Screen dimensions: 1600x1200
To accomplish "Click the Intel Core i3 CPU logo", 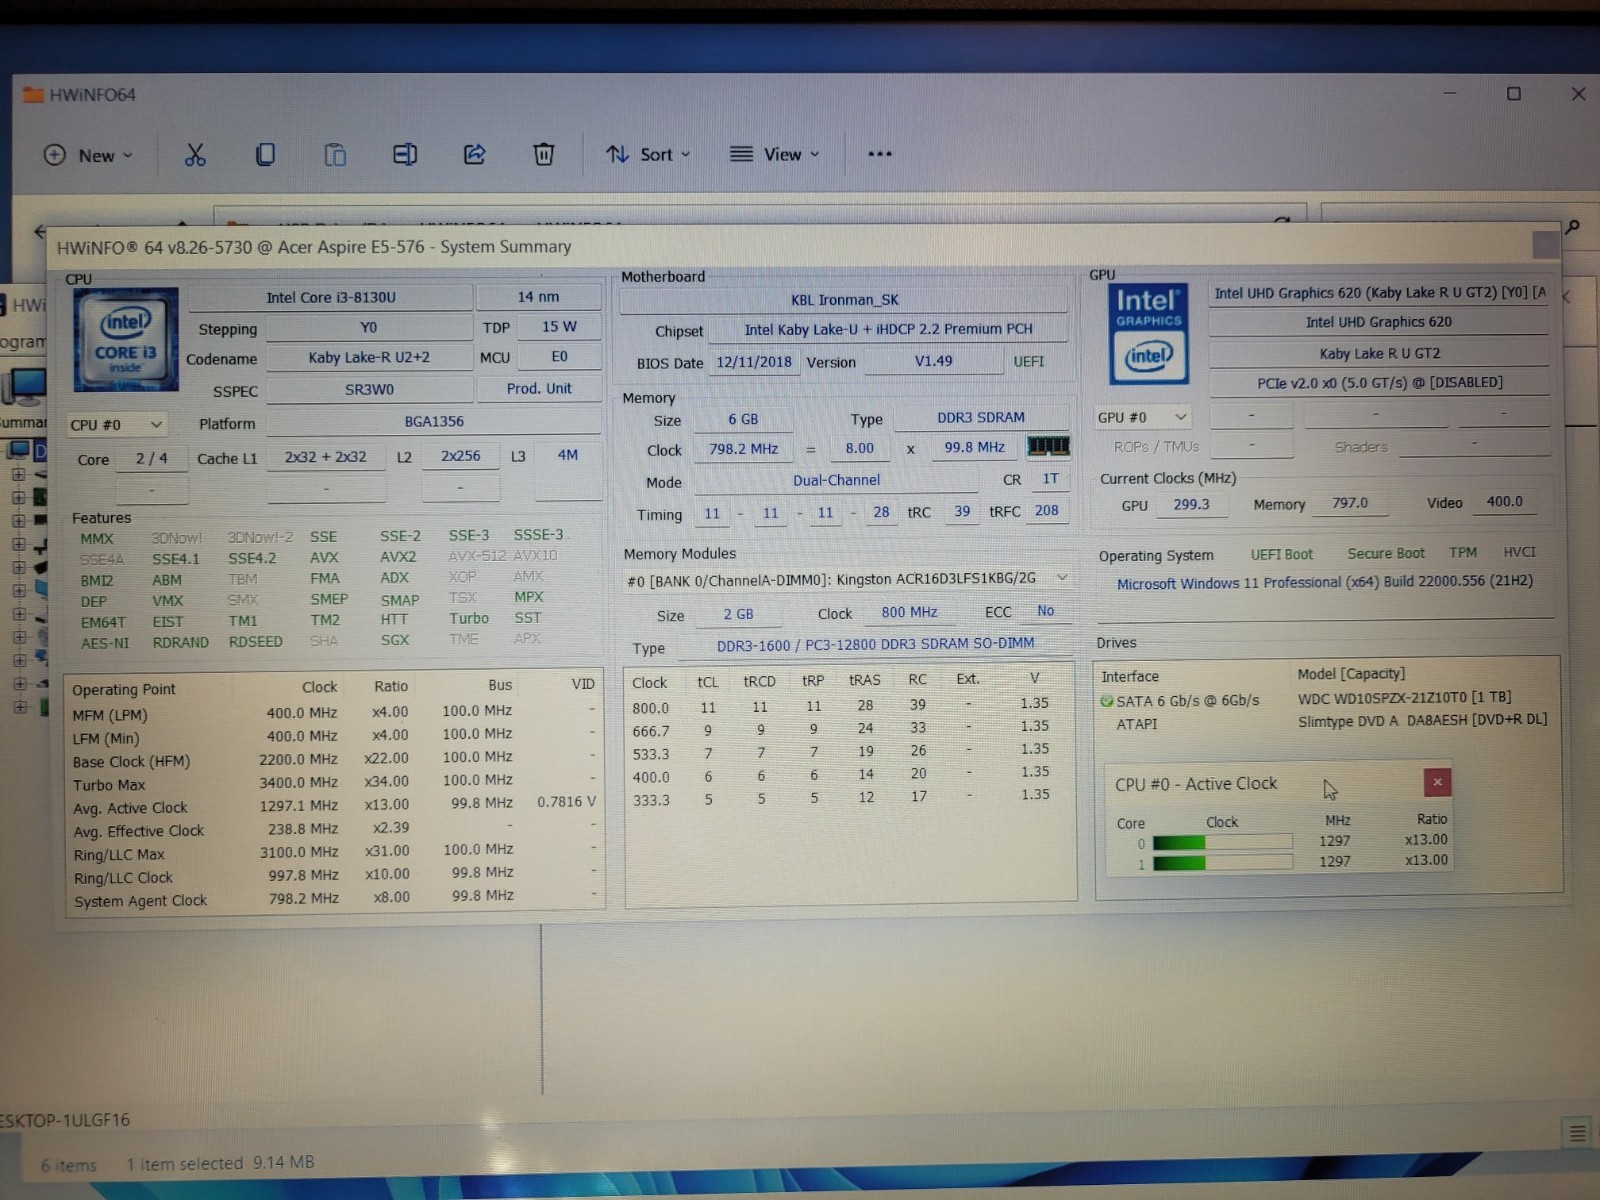I will click(126, 340).
